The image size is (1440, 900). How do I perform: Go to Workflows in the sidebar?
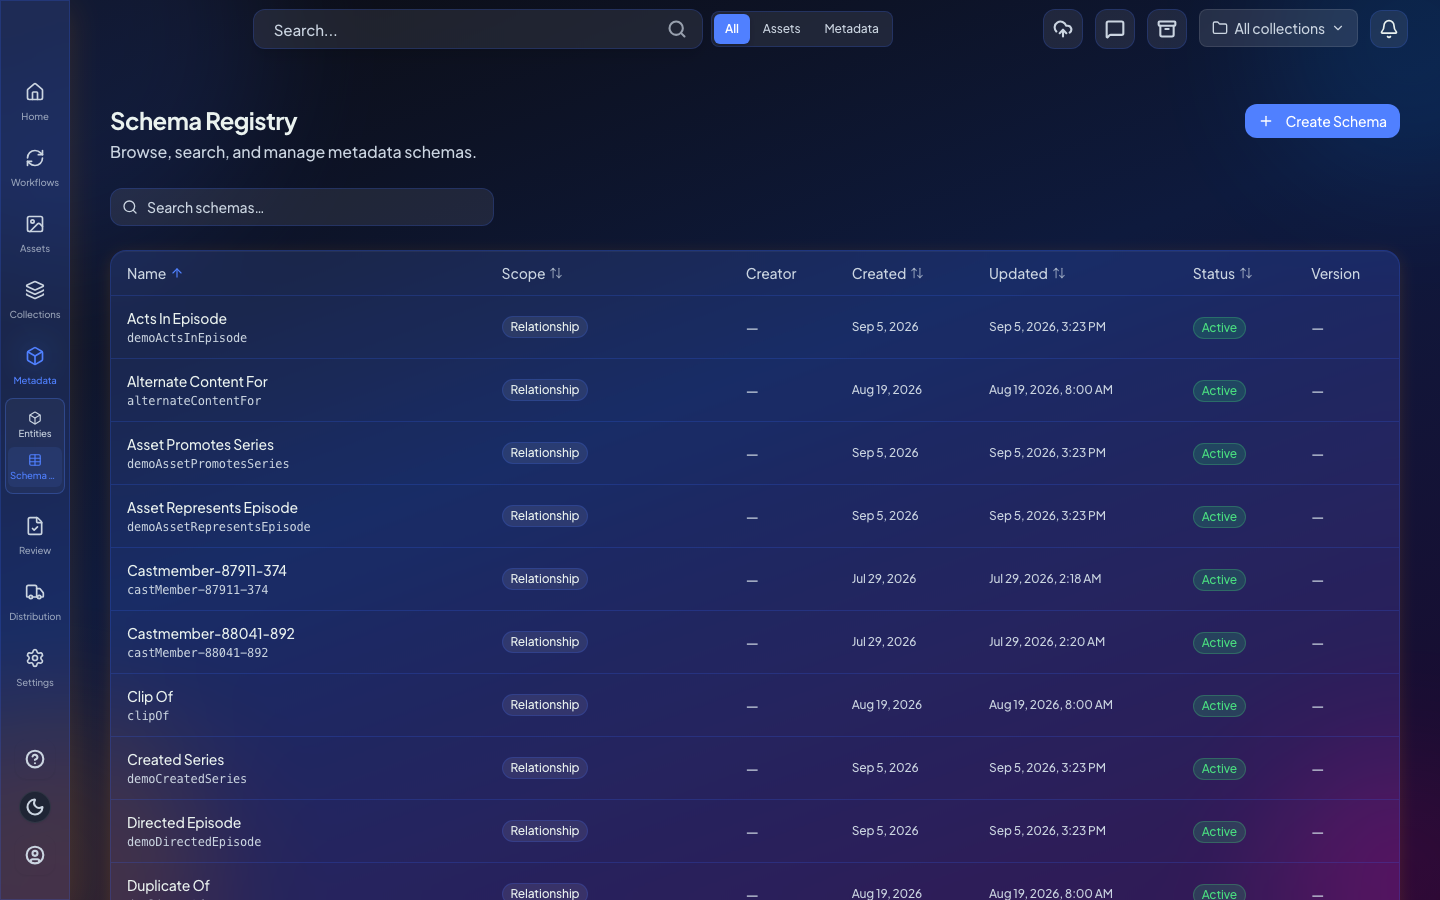click(x=35, y=168)
